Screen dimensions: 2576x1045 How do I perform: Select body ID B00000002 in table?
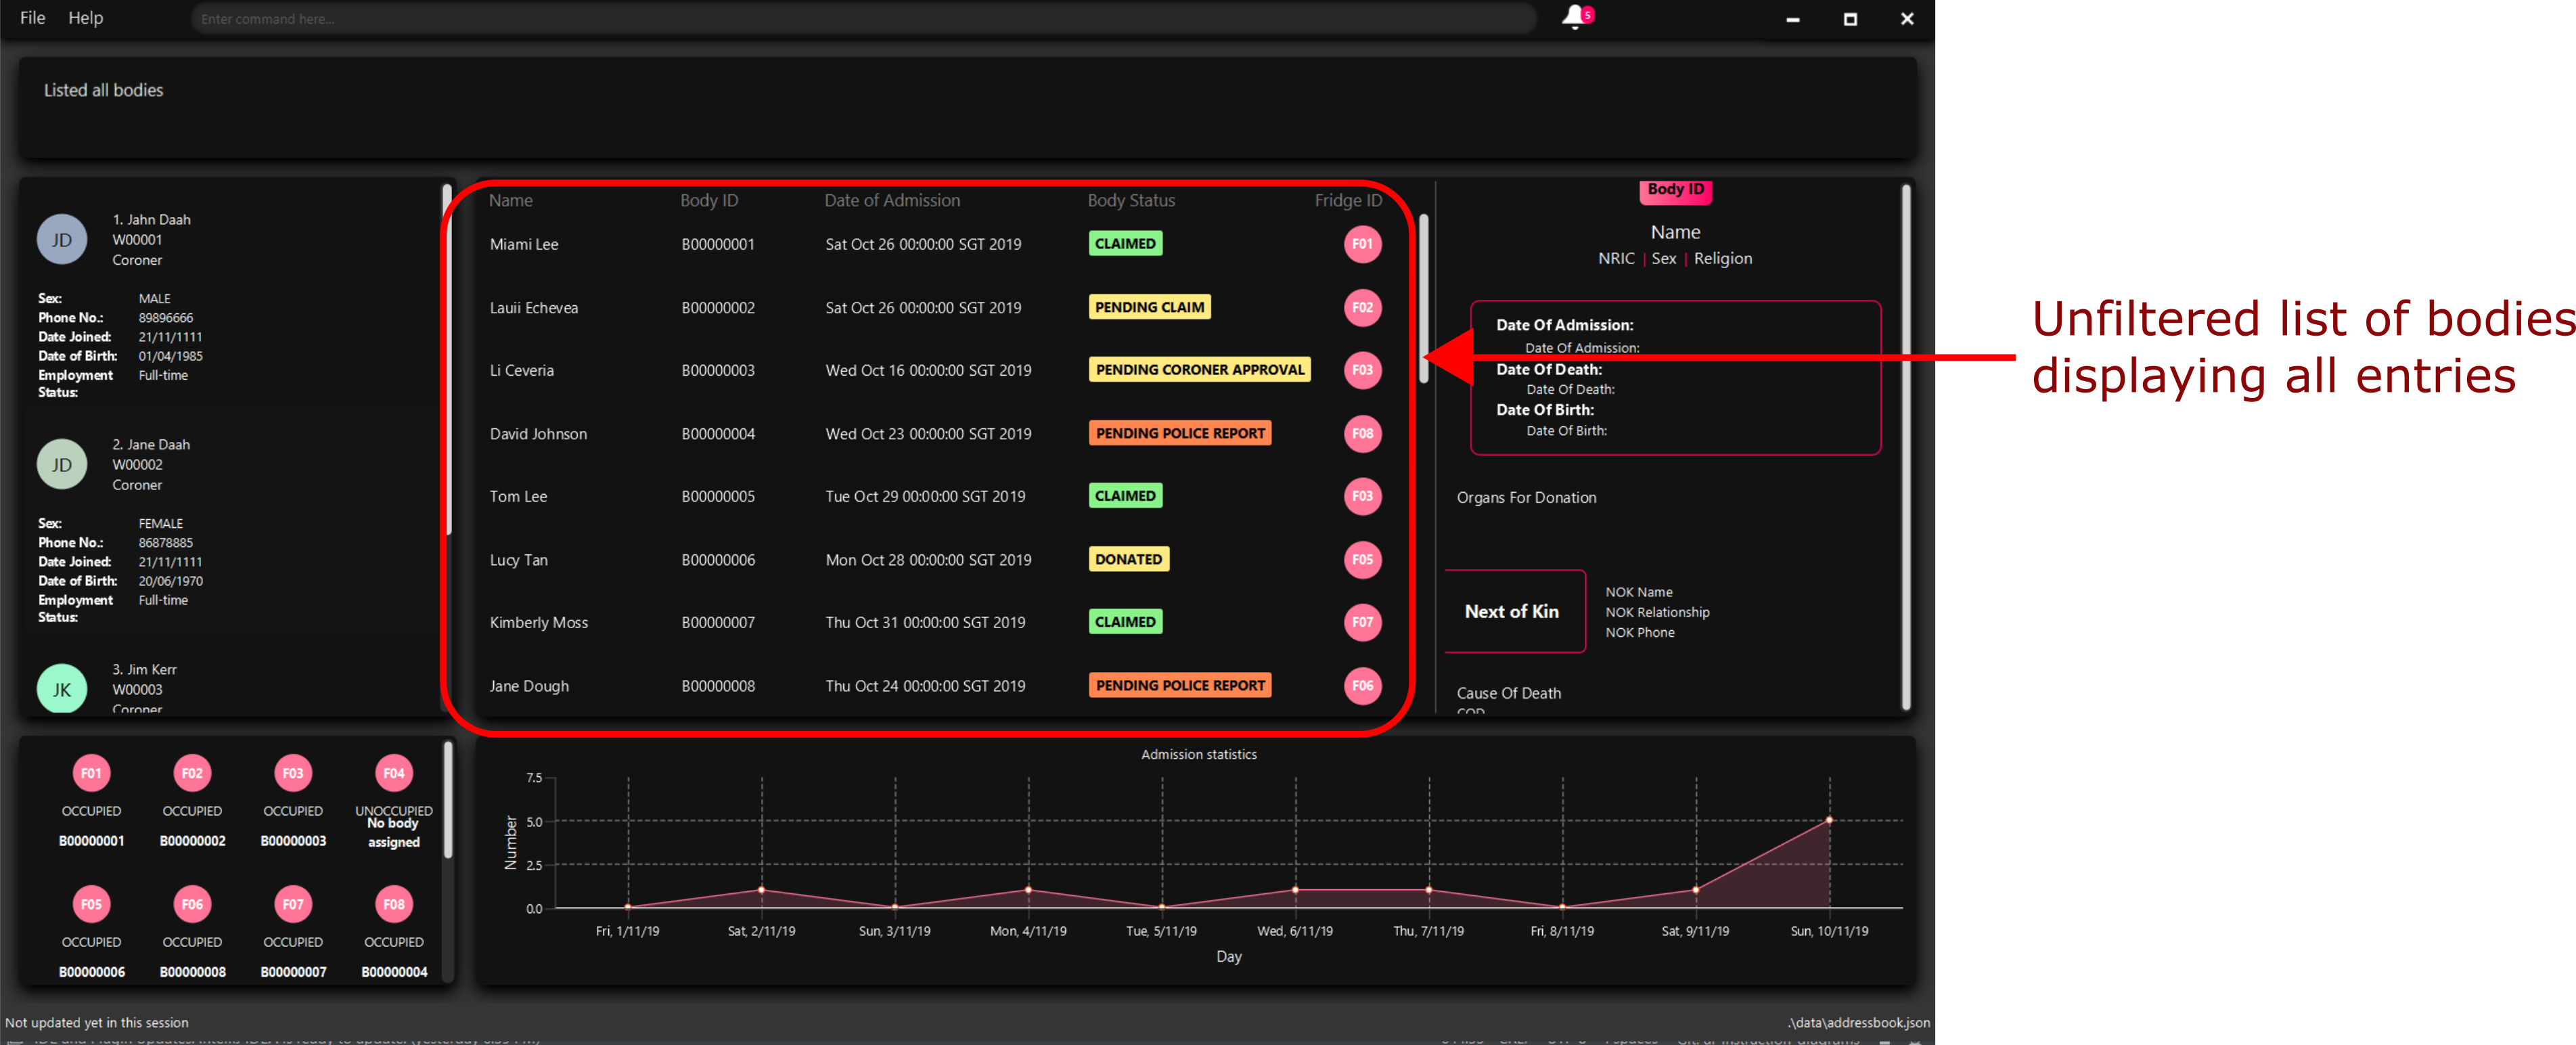click(718, 307)
